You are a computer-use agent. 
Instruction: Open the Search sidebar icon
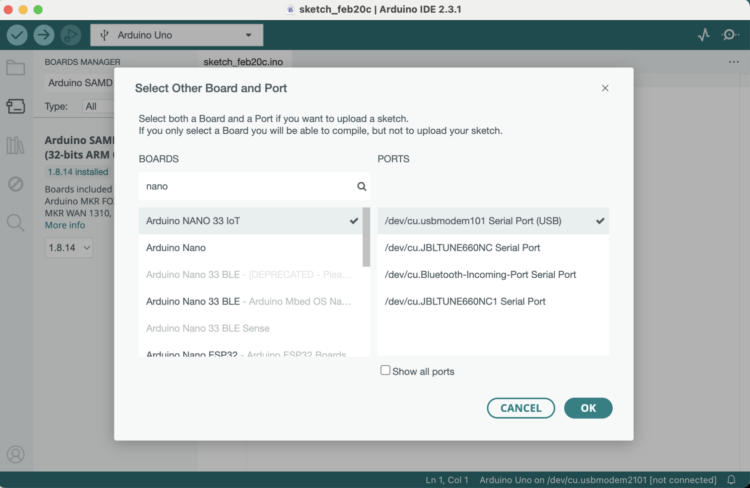point(15,222)
